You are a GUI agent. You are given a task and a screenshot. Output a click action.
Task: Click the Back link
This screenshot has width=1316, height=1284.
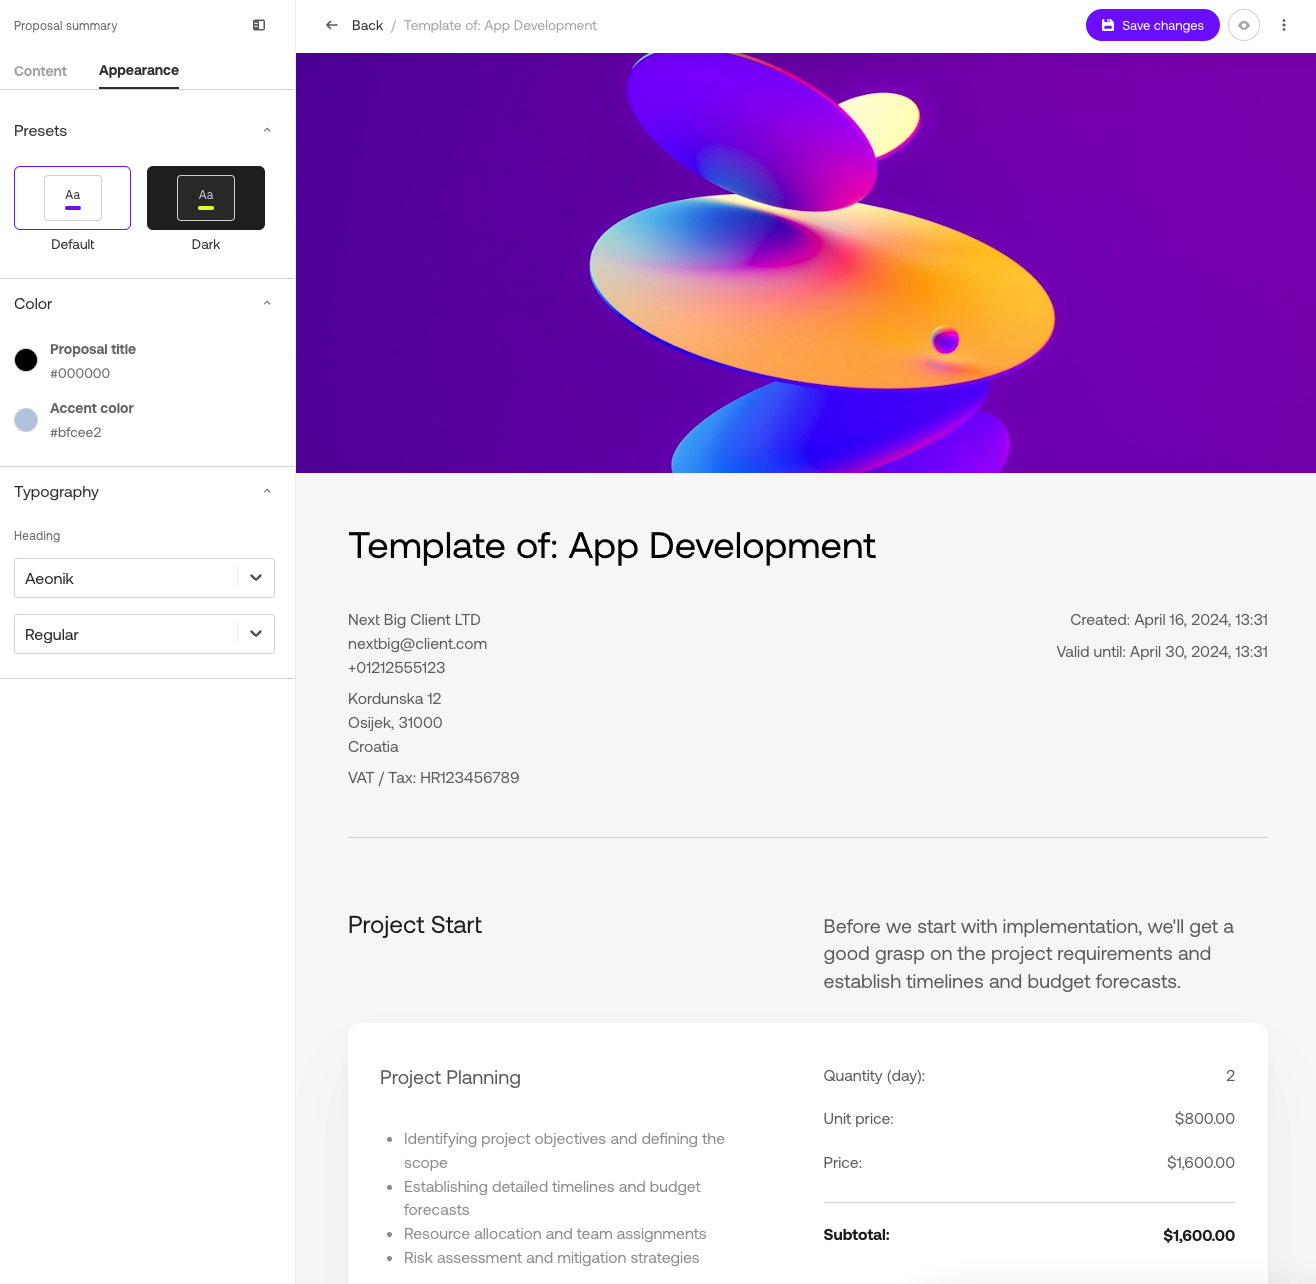click(x=367, y=25)
